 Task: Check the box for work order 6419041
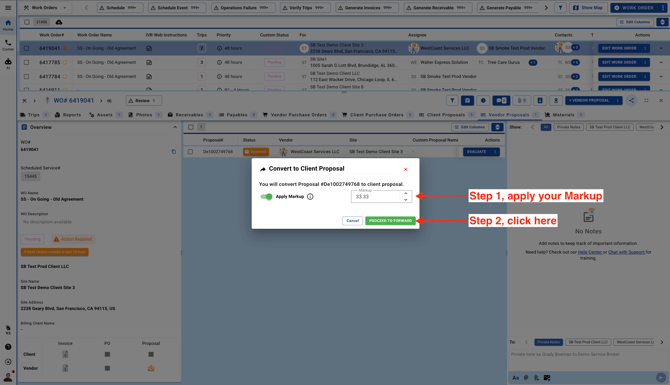tap(26, 48)
